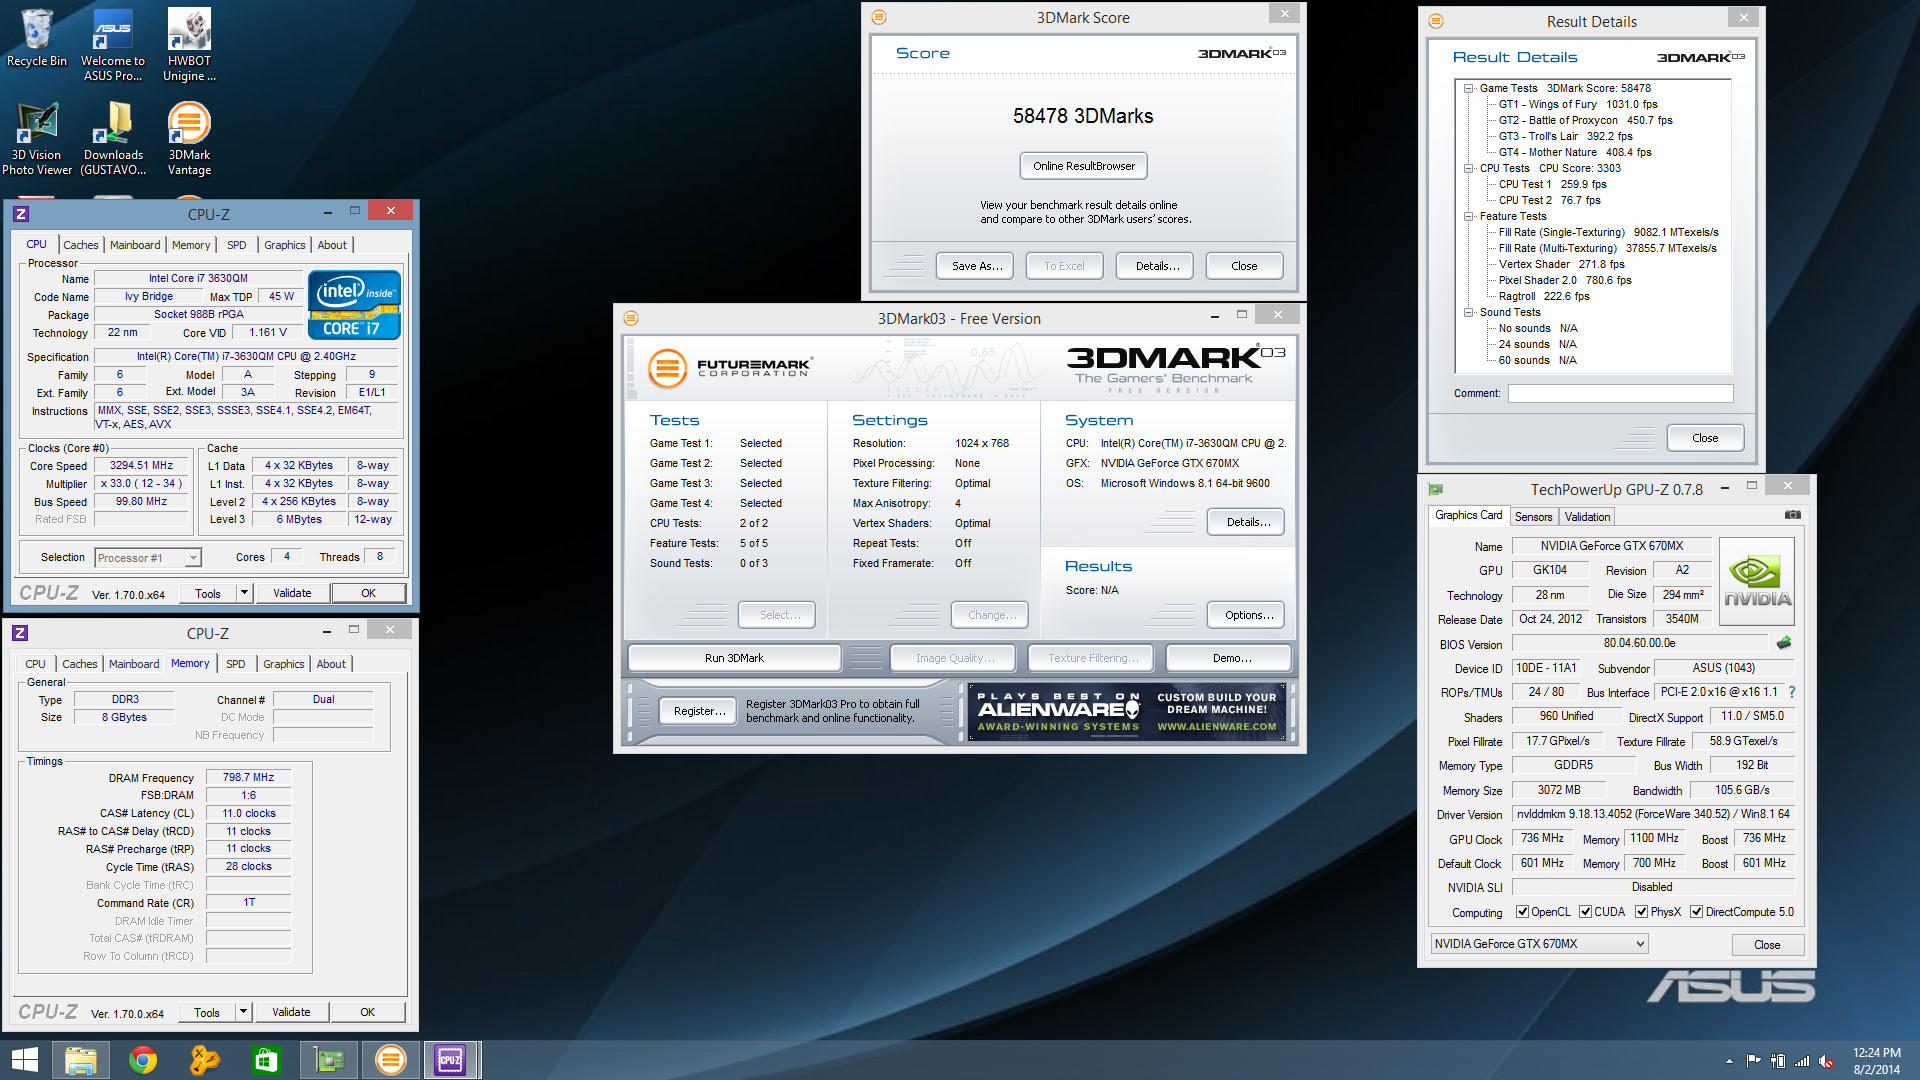Image resolution: width=1920 pixels, height=1080 pixels.
Task: Toggle the CUDA checkbox in GPU-Z
Action: click(x=1585, y=912)
